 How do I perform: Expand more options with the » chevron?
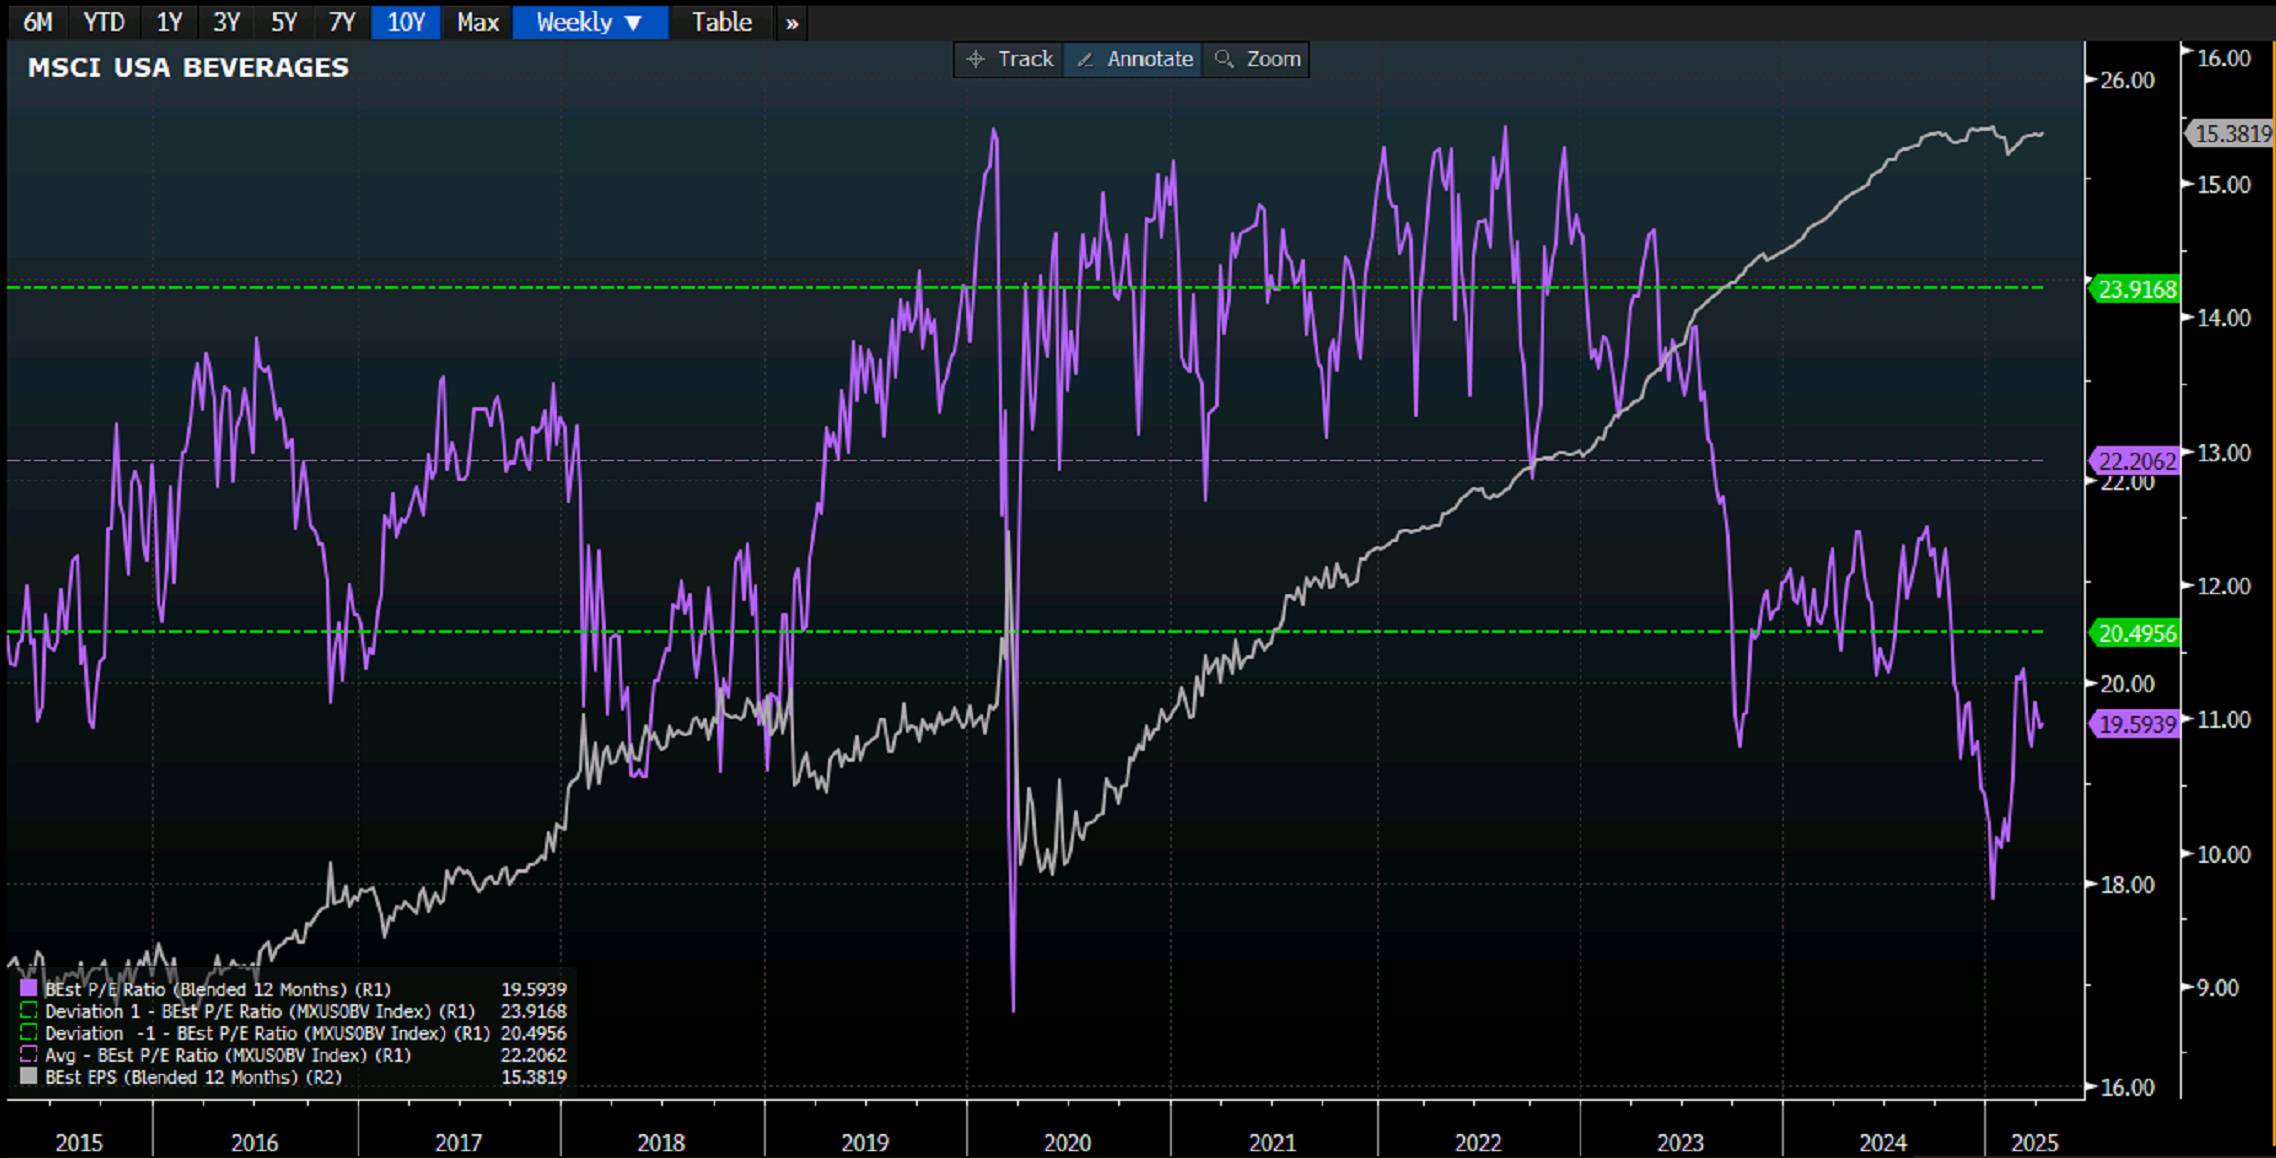[792, 22]
